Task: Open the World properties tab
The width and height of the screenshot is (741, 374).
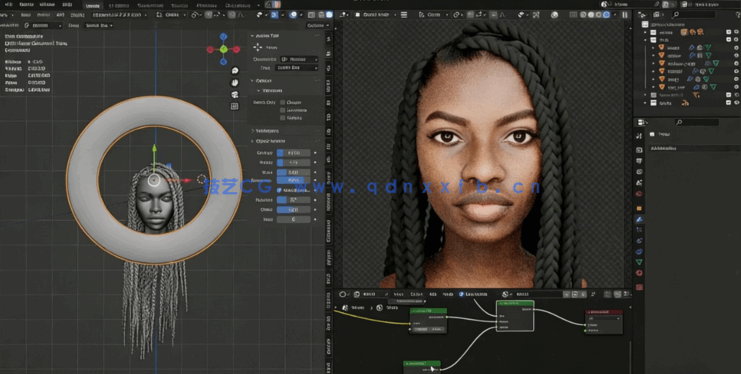Action: (639, 193)
